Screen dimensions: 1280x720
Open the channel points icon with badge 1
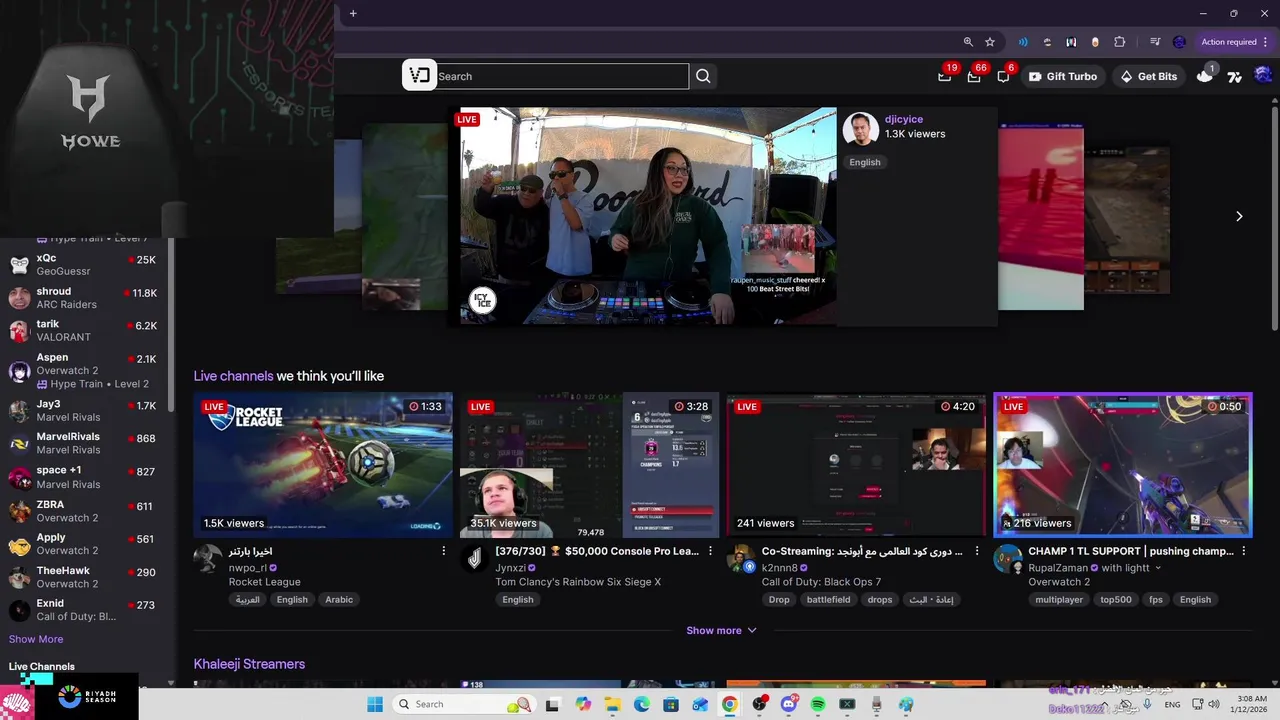tap(1204, 76)
